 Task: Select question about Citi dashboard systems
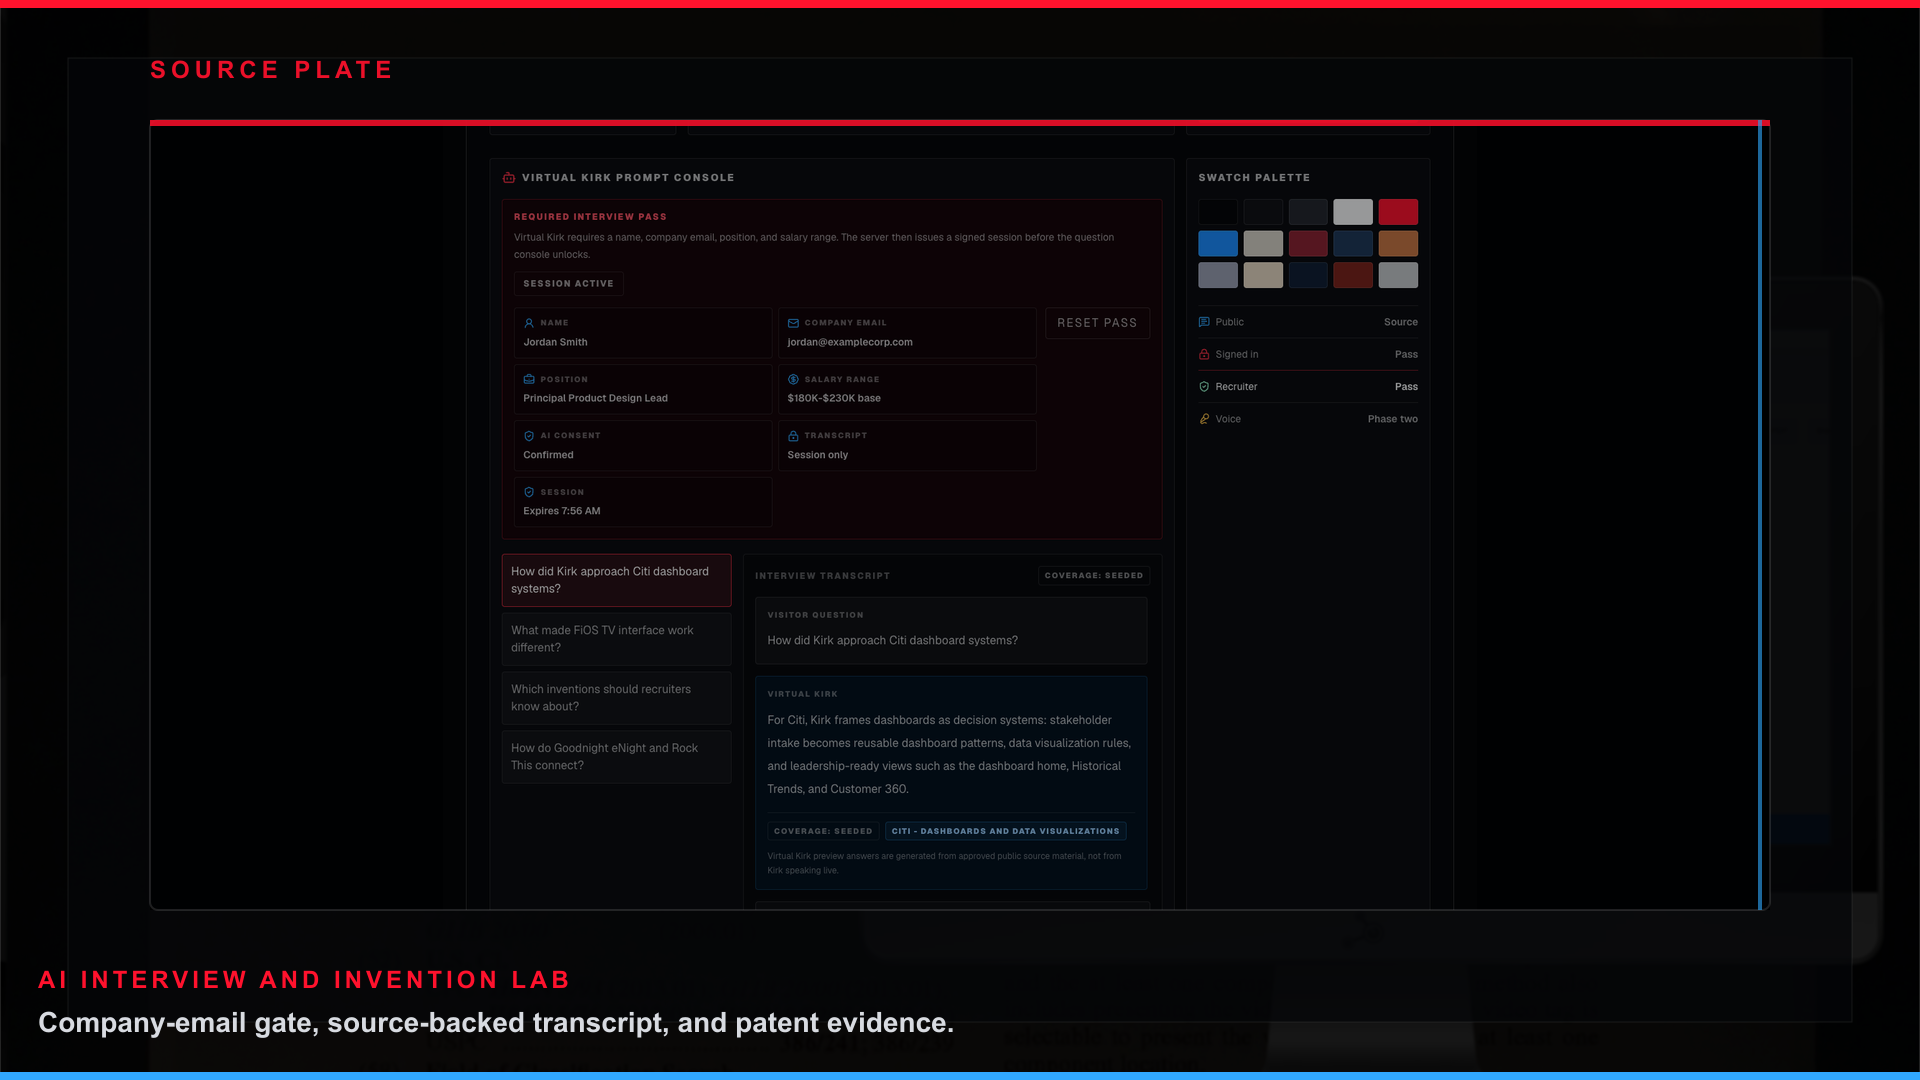coord(616,580)
